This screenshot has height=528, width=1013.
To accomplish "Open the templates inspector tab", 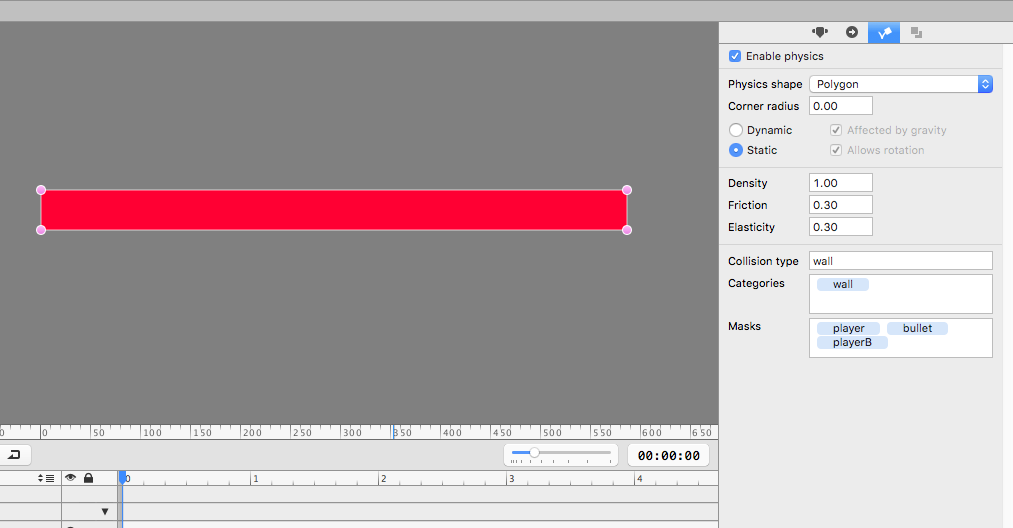I will tap(916, 32).
